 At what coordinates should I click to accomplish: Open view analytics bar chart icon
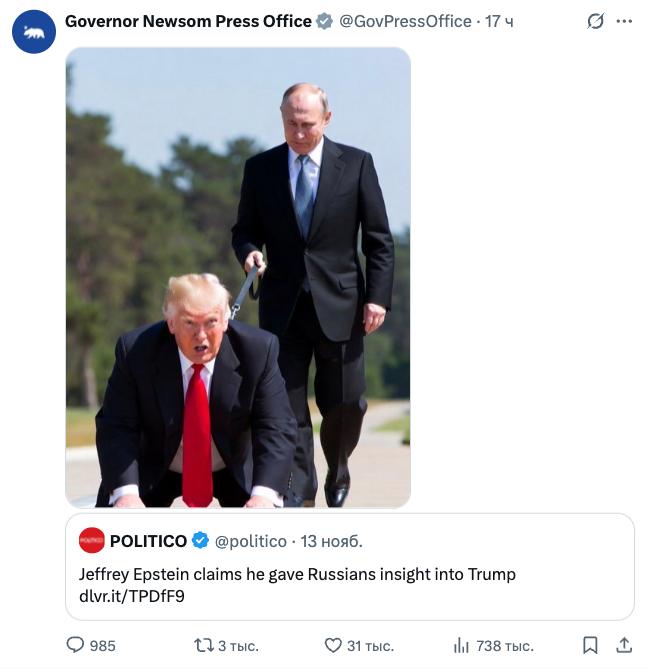462,645
